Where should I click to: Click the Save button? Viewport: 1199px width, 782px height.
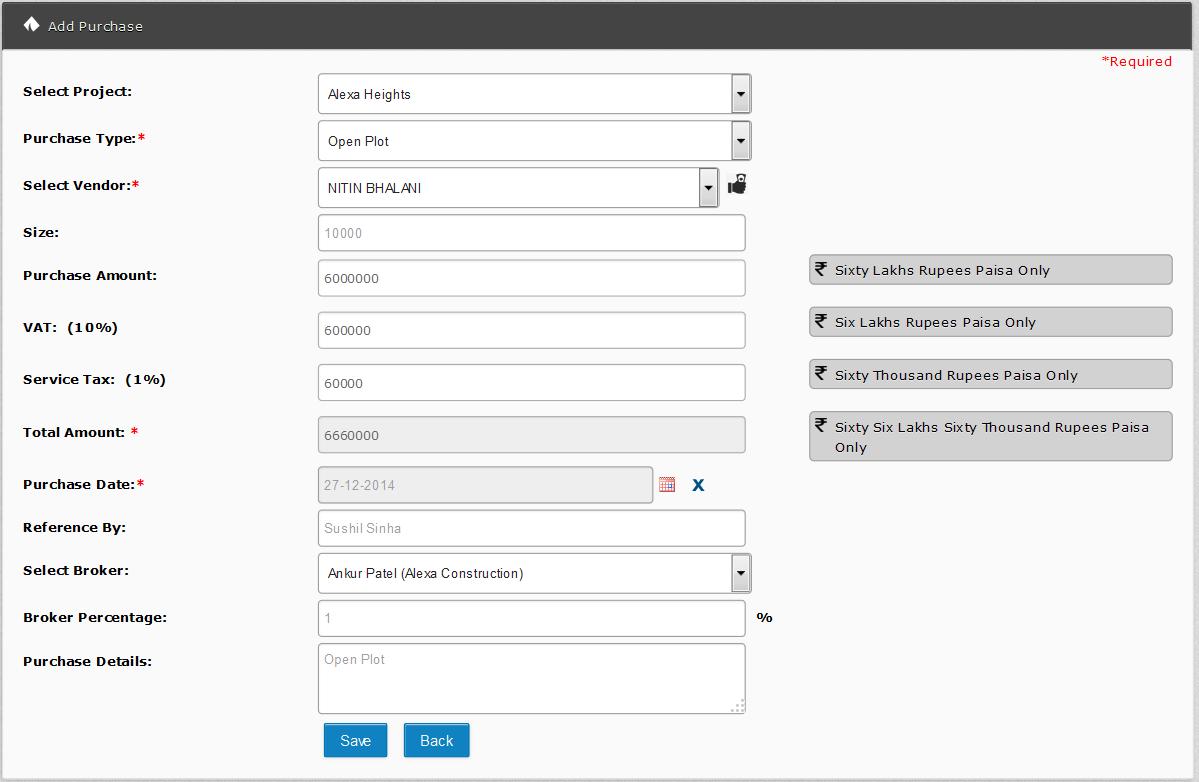pos(355,741)
